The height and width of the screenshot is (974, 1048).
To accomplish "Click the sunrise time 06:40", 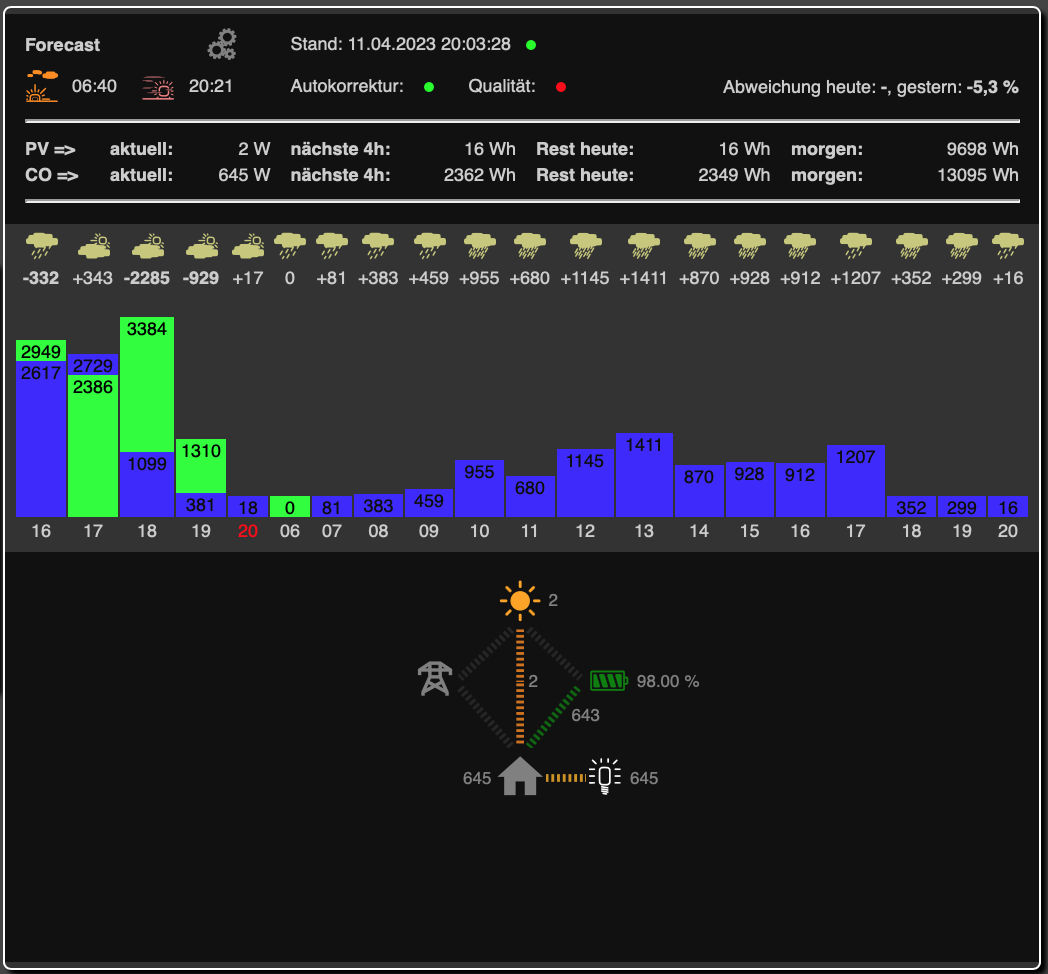I will [94, 86].
